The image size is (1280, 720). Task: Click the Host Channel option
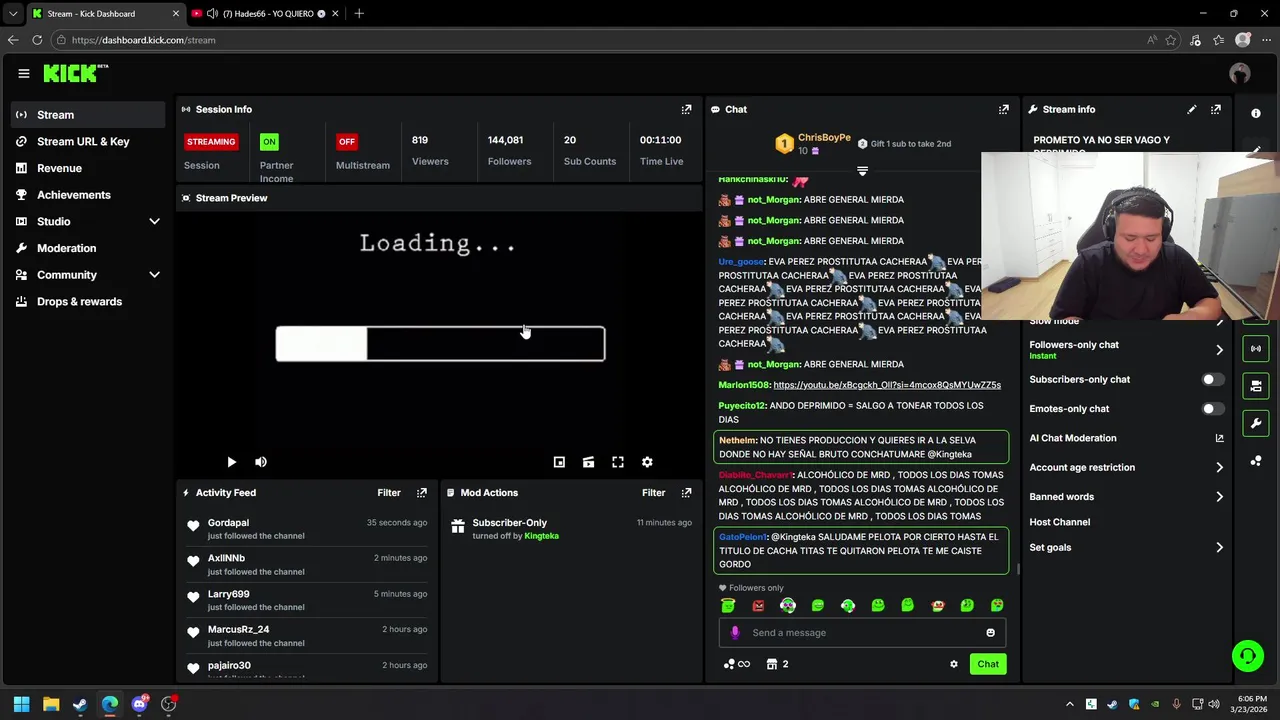tap(1059, 522)
